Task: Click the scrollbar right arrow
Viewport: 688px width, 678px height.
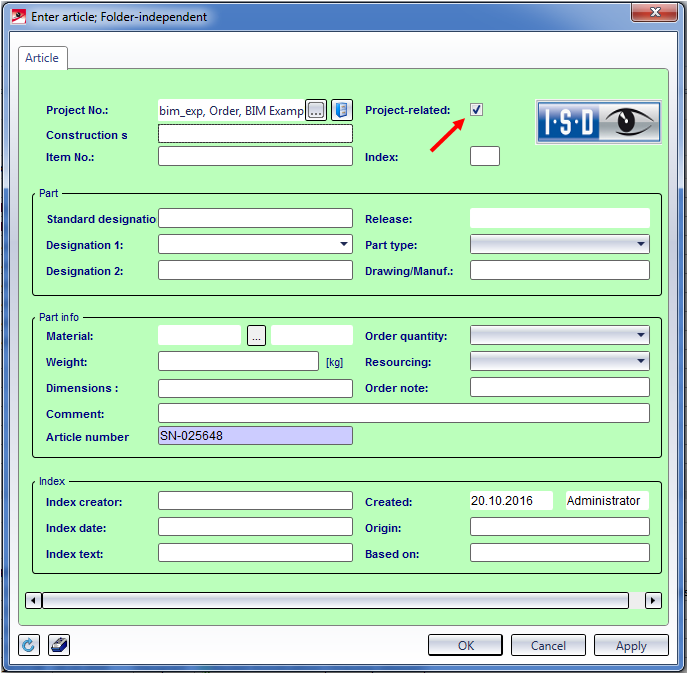Action: click(x=653, y=600)
